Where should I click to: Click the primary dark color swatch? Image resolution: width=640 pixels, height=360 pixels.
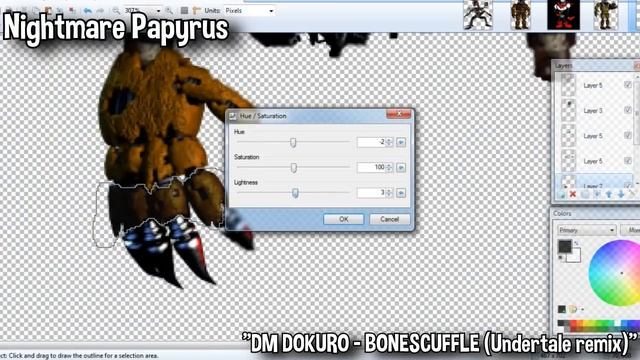tap(565, 246)
